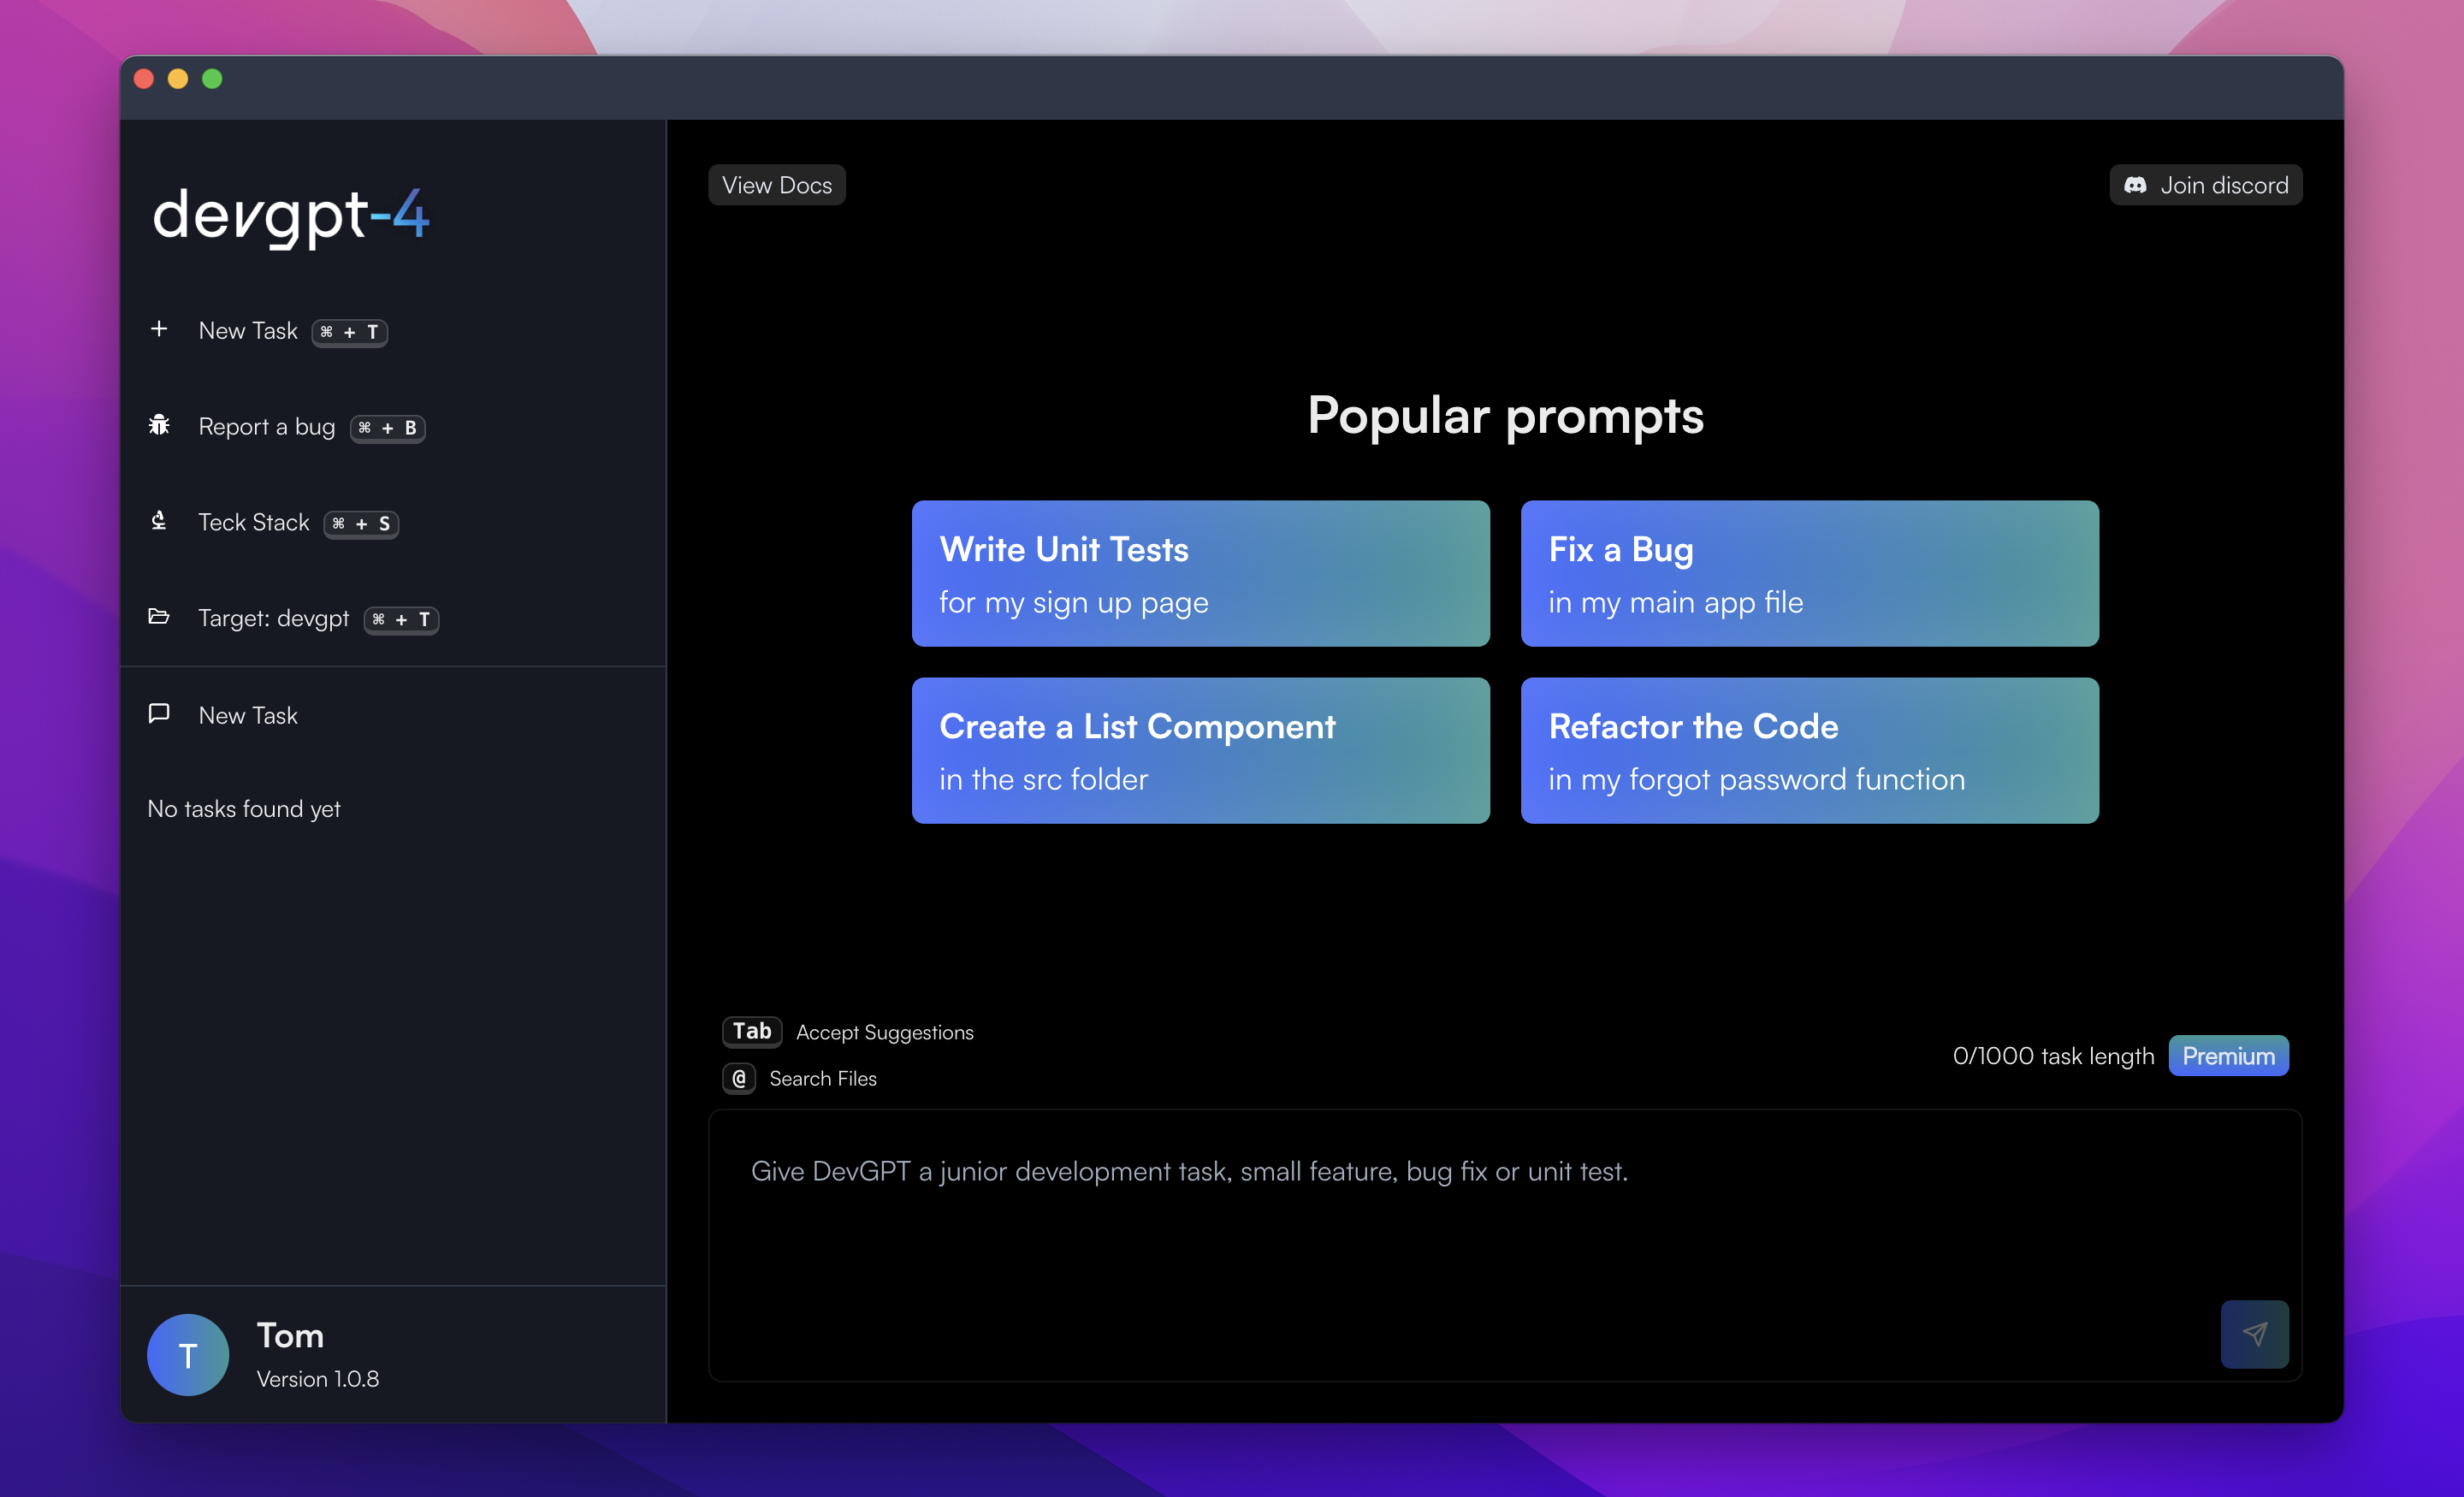Click the Tab key hint badge
2464x1497 pixels.
click(752, 1031)
